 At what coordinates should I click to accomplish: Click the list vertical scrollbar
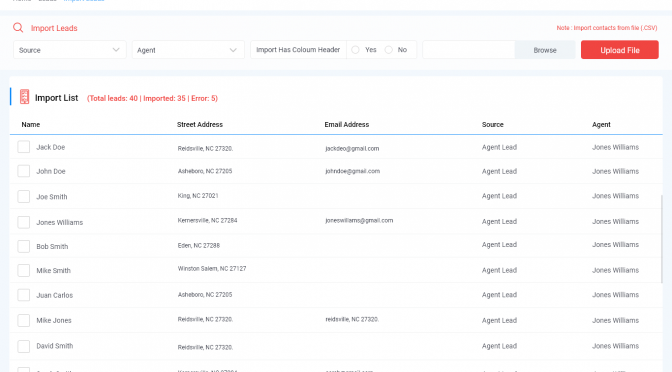click(661, 239)
